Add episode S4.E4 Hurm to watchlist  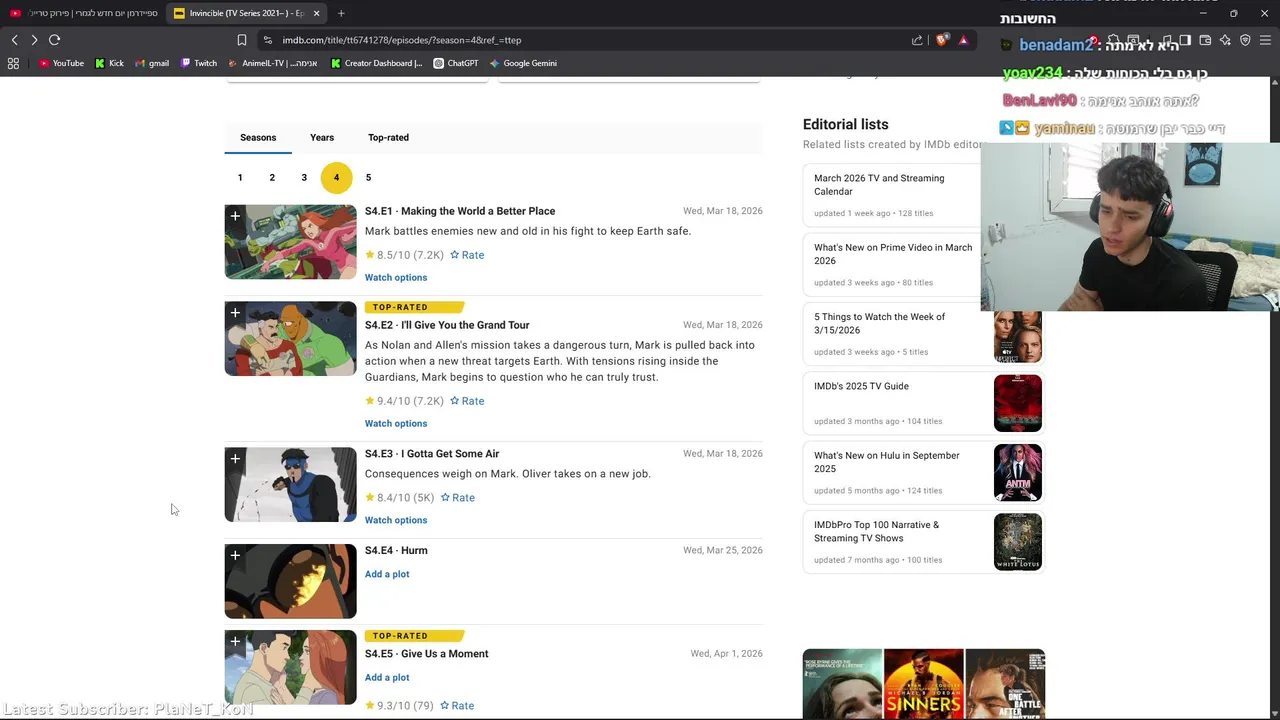tap(235, 556)
